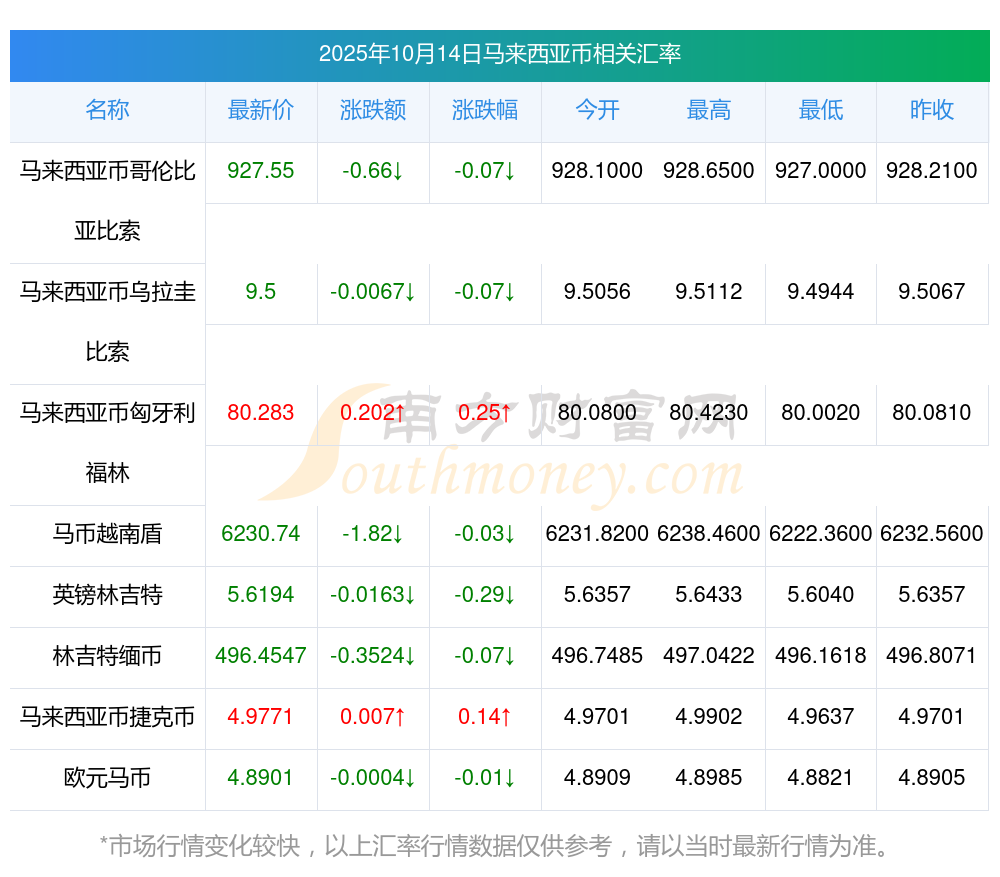Select the 马来西亚币捷克币 row name
Viewport: 1000px width, 877px height.
[x=107, y=717]
